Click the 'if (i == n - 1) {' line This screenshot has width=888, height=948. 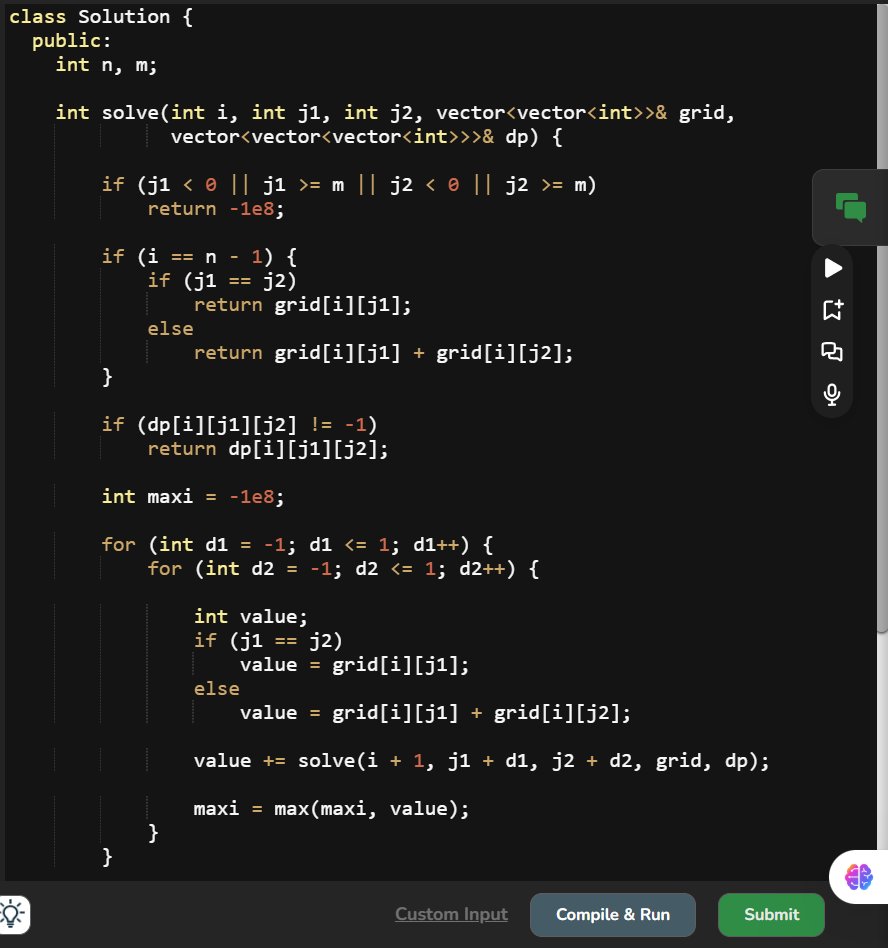coord(199,256)
